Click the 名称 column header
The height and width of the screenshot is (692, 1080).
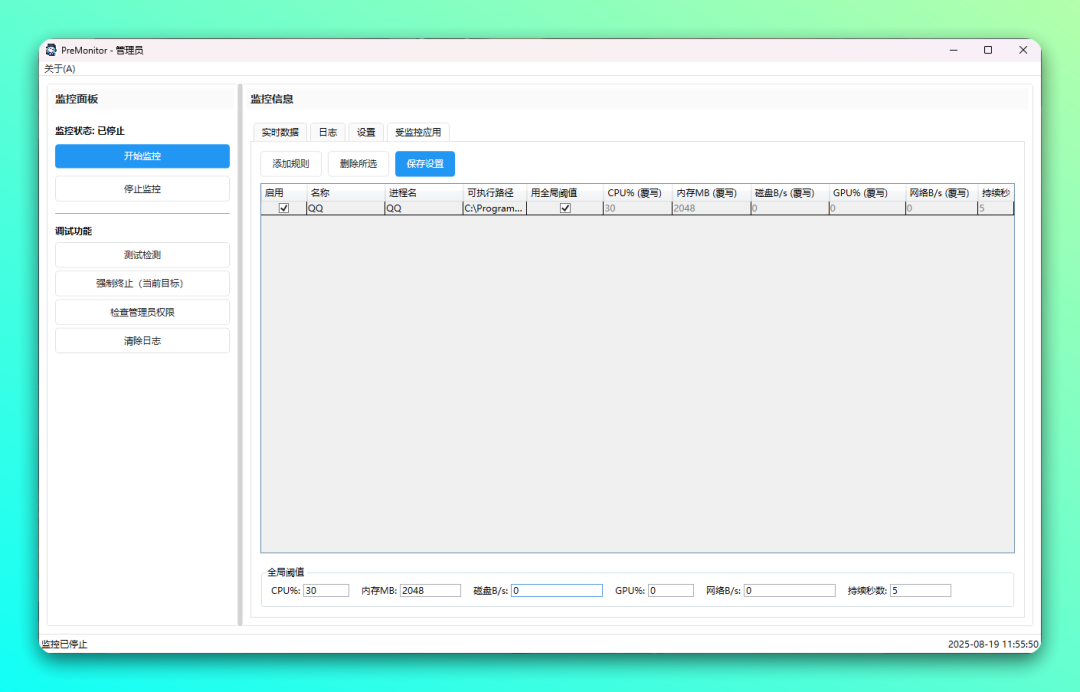click(346, 193)
